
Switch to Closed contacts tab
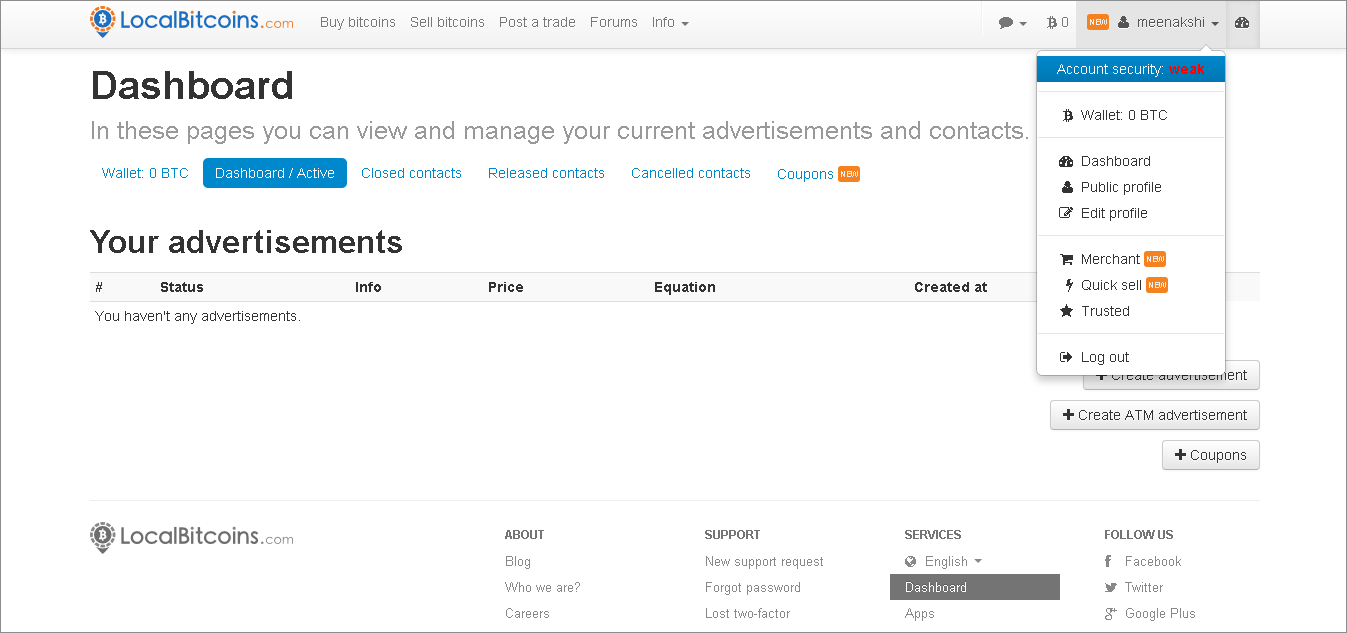(x=411, y=173)
